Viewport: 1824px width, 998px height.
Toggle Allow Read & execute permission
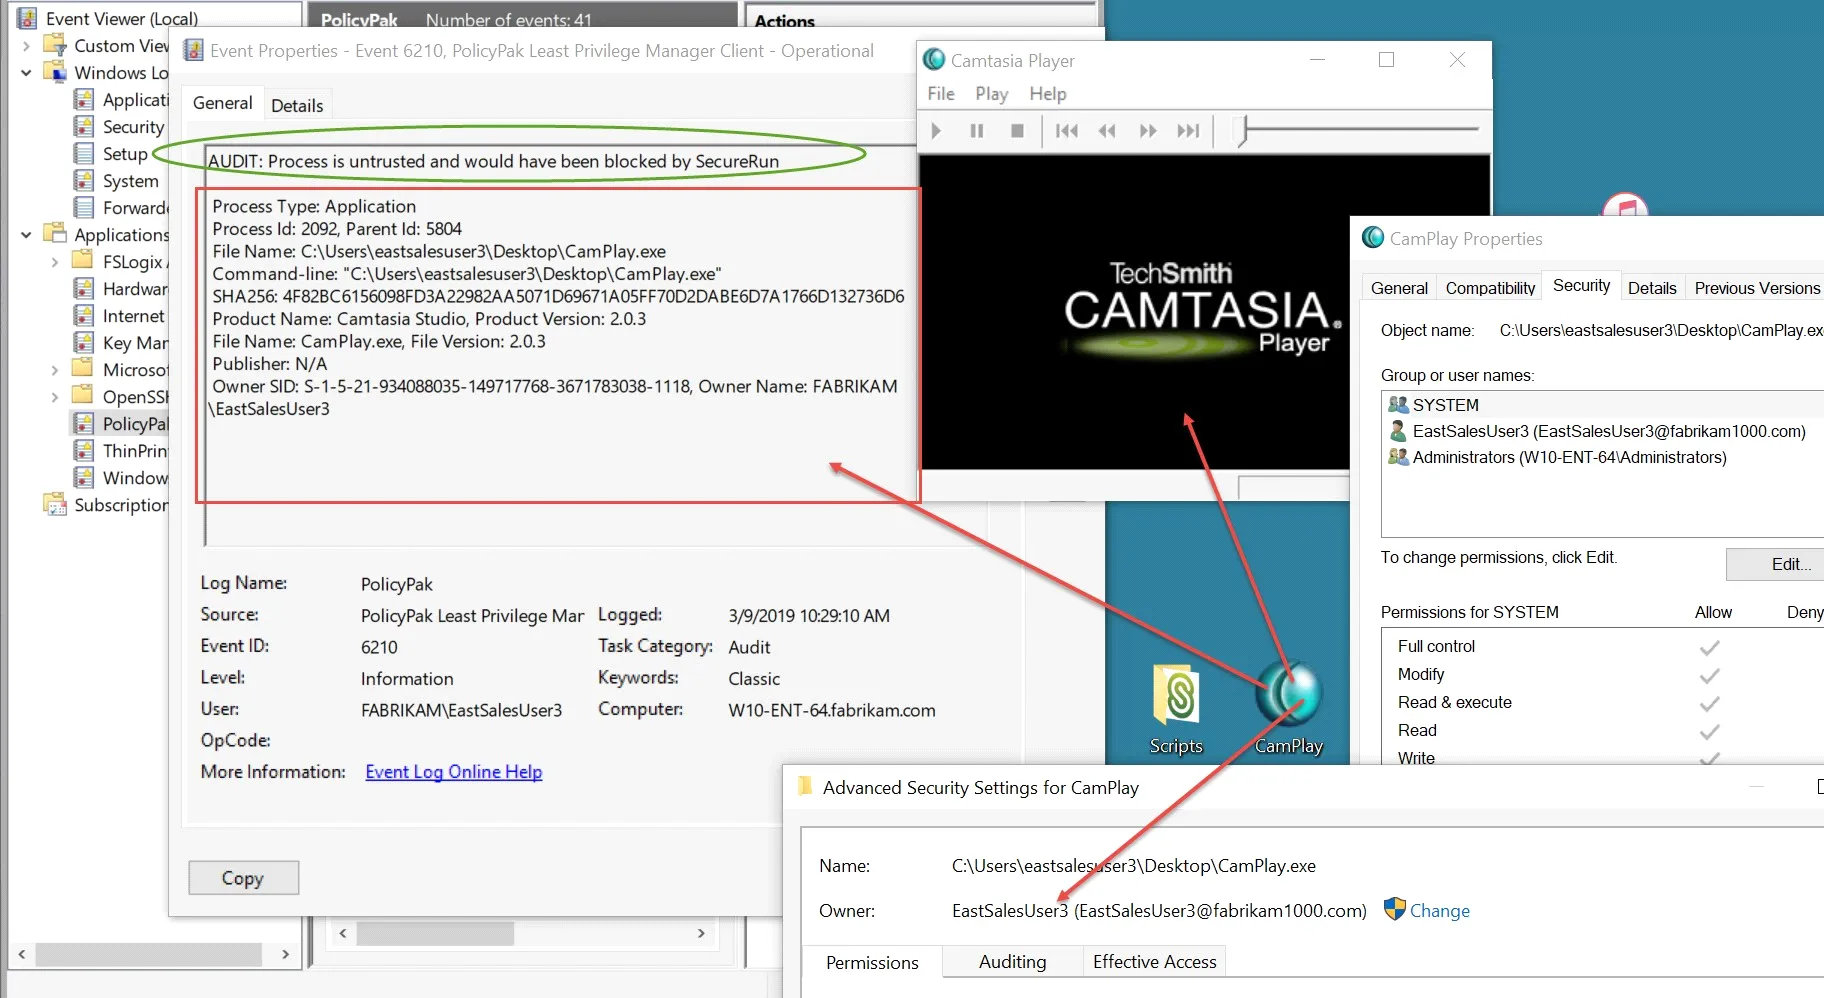coord(1709,702)
